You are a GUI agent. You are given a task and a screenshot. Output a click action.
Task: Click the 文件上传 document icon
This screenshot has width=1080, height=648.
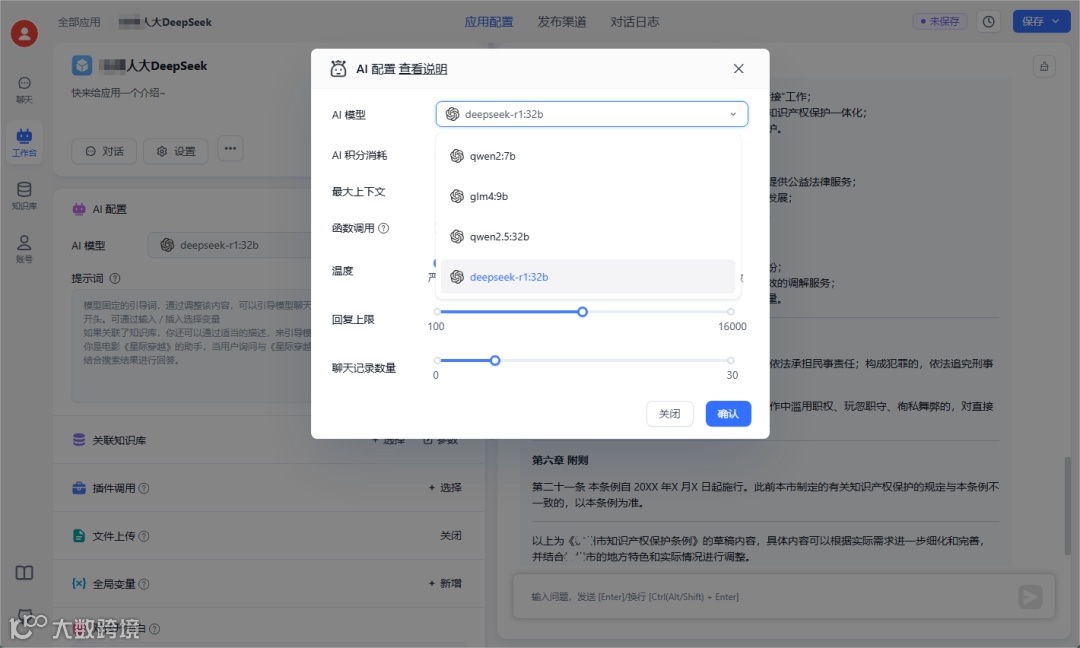coord(79,536)
